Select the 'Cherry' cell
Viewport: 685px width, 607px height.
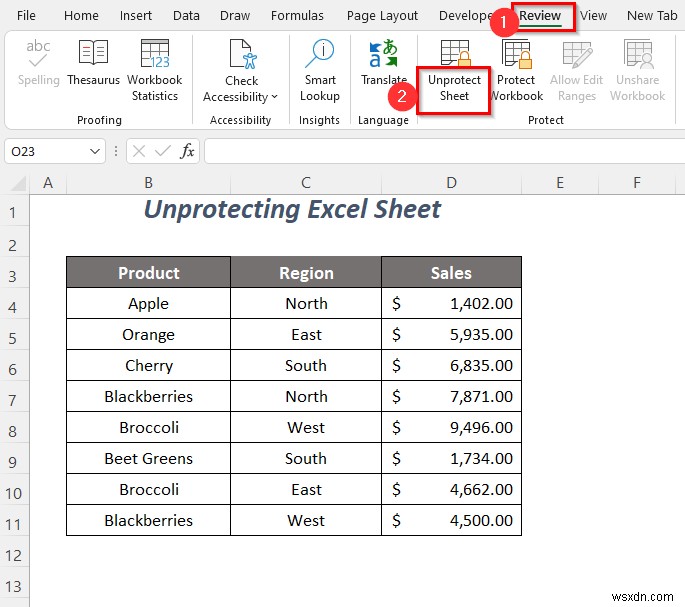pyautogui.click(x=149, y=365)
